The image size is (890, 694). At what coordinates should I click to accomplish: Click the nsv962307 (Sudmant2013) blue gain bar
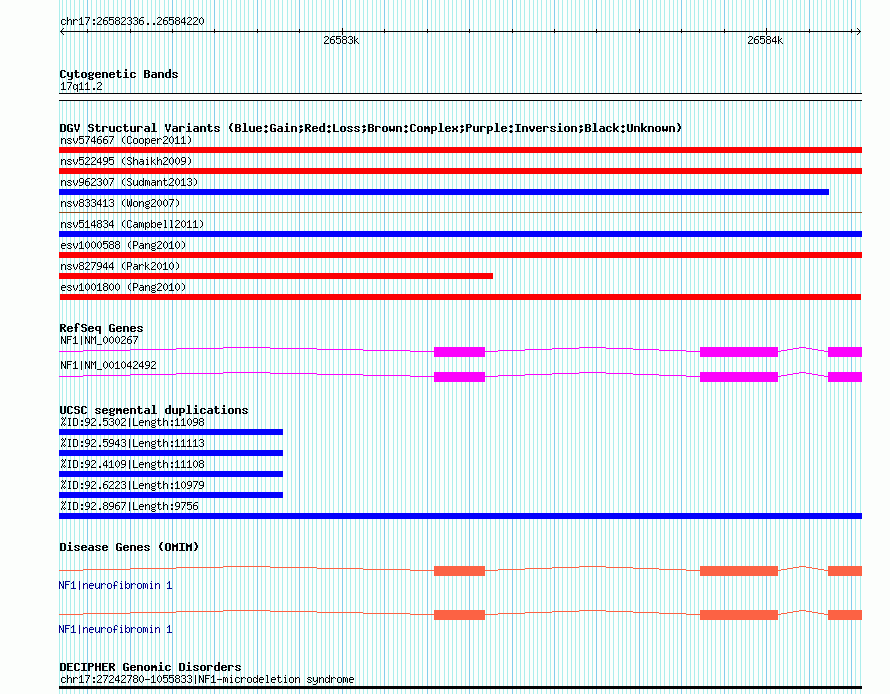pos(444,192)
